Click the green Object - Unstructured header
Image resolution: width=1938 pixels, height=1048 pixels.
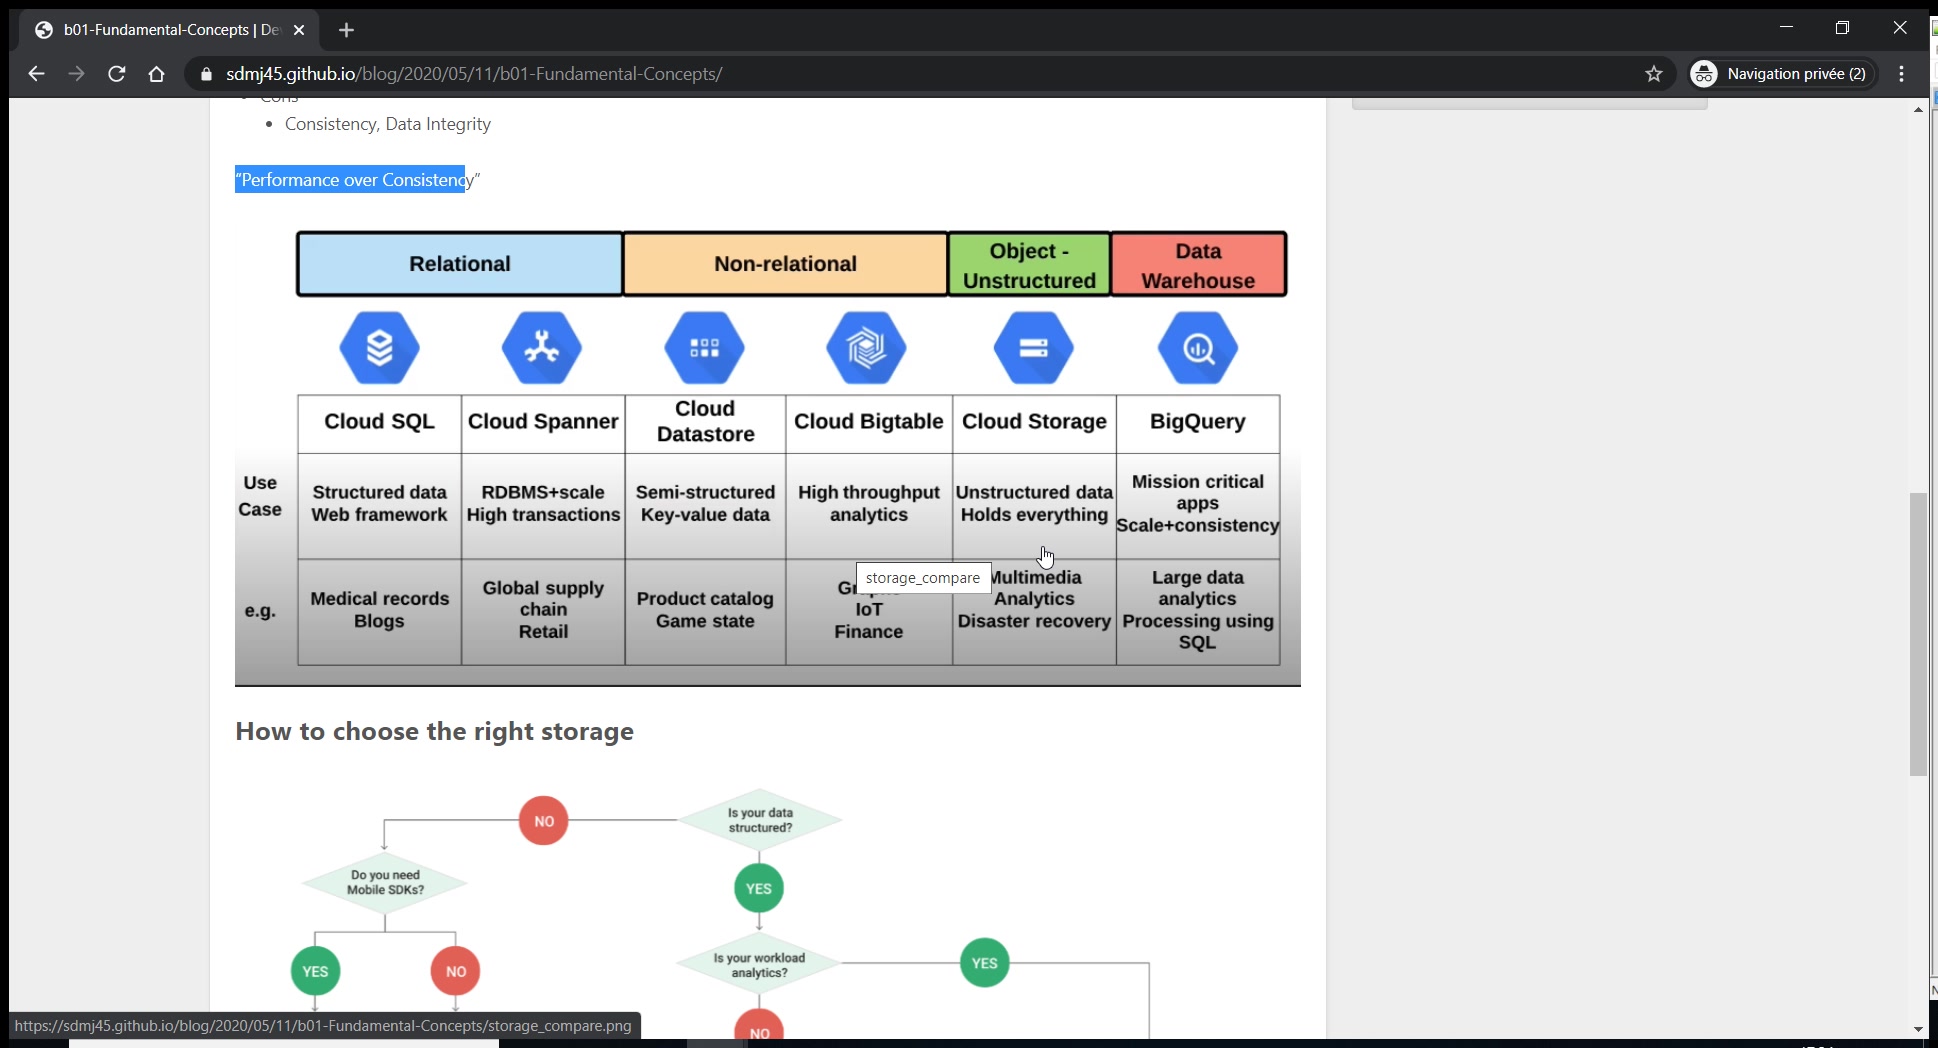coord(1029,265)
